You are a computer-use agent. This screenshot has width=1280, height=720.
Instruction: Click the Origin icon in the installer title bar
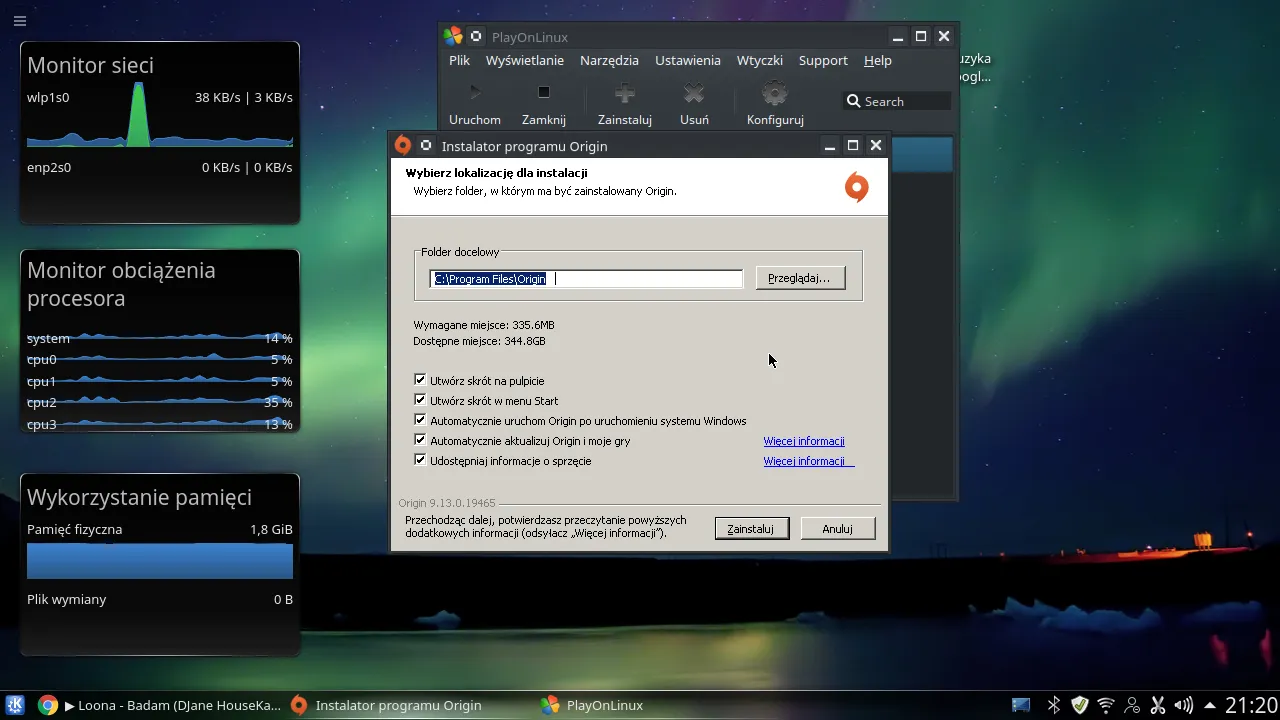coord(403,145)
